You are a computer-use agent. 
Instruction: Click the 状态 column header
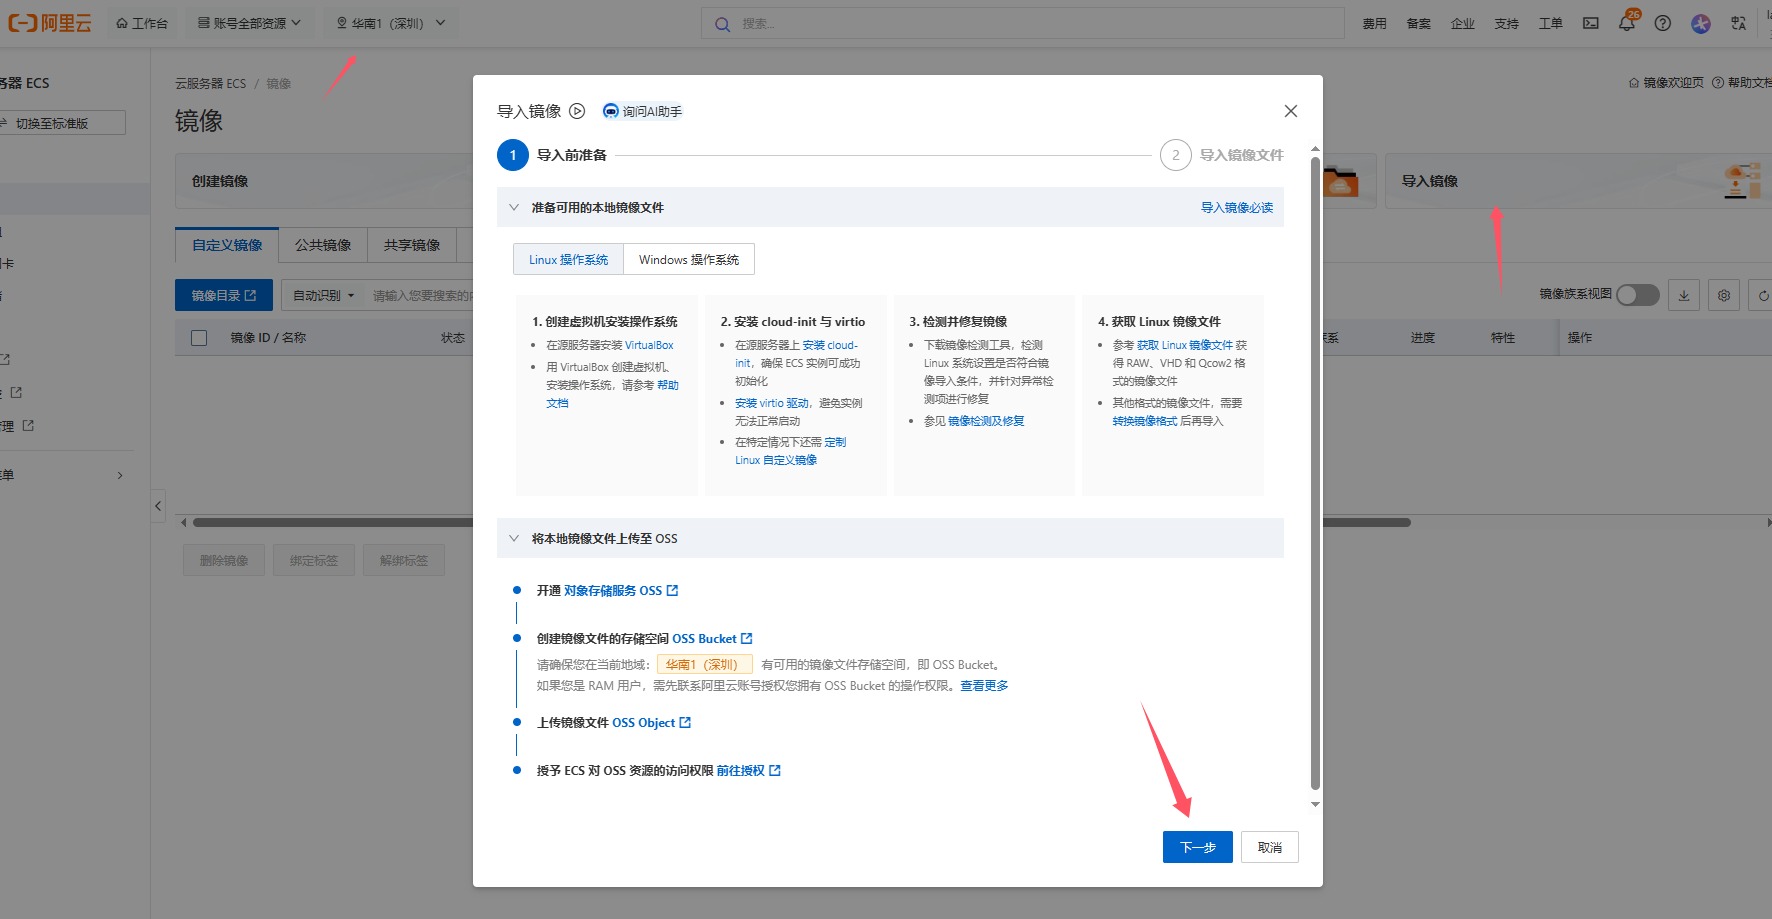pos(453,338)
